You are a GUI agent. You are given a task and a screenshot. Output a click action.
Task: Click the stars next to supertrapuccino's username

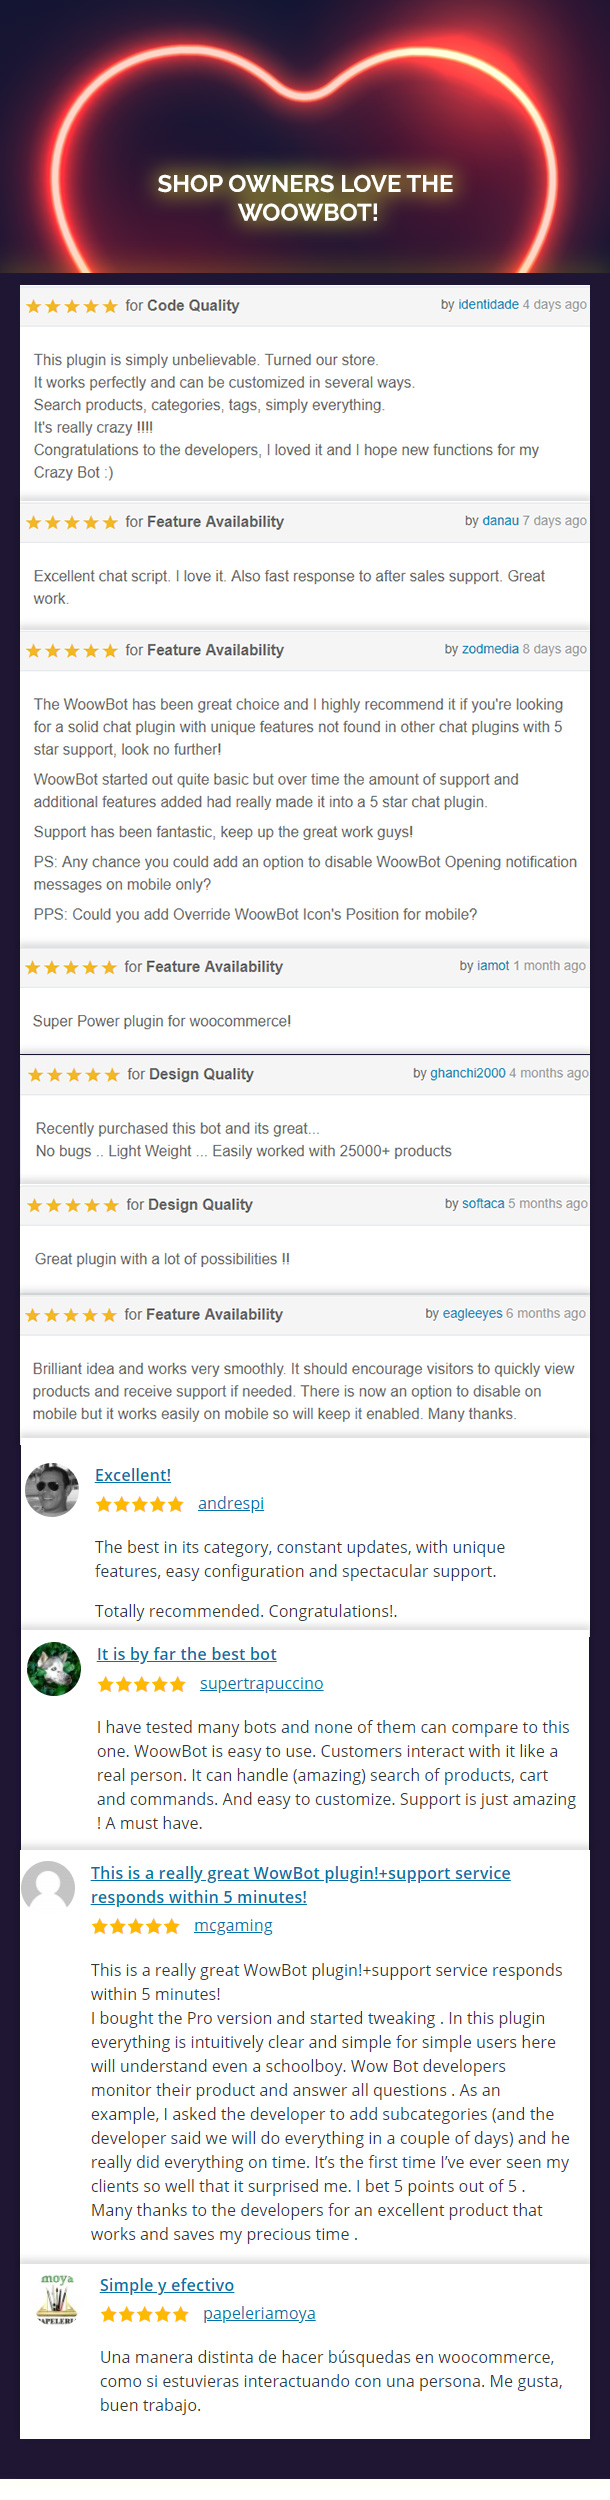click(x=142, y=1684)
